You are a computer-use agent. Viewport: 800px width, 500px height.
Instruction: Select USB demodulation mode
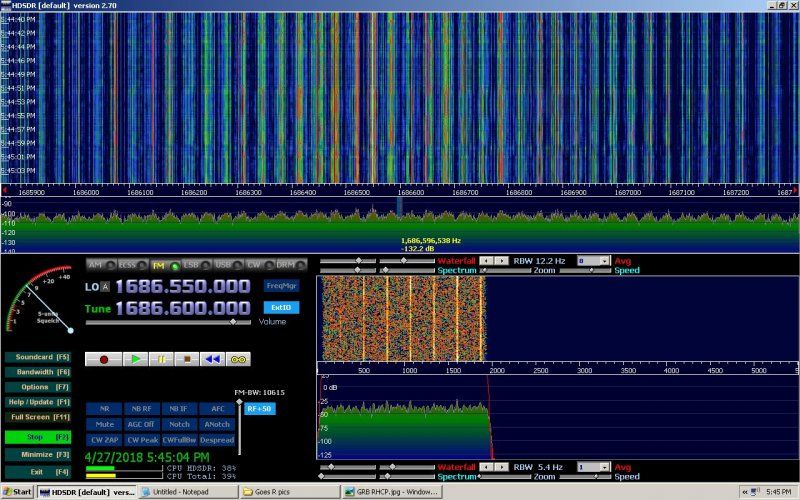click(229, 265)
